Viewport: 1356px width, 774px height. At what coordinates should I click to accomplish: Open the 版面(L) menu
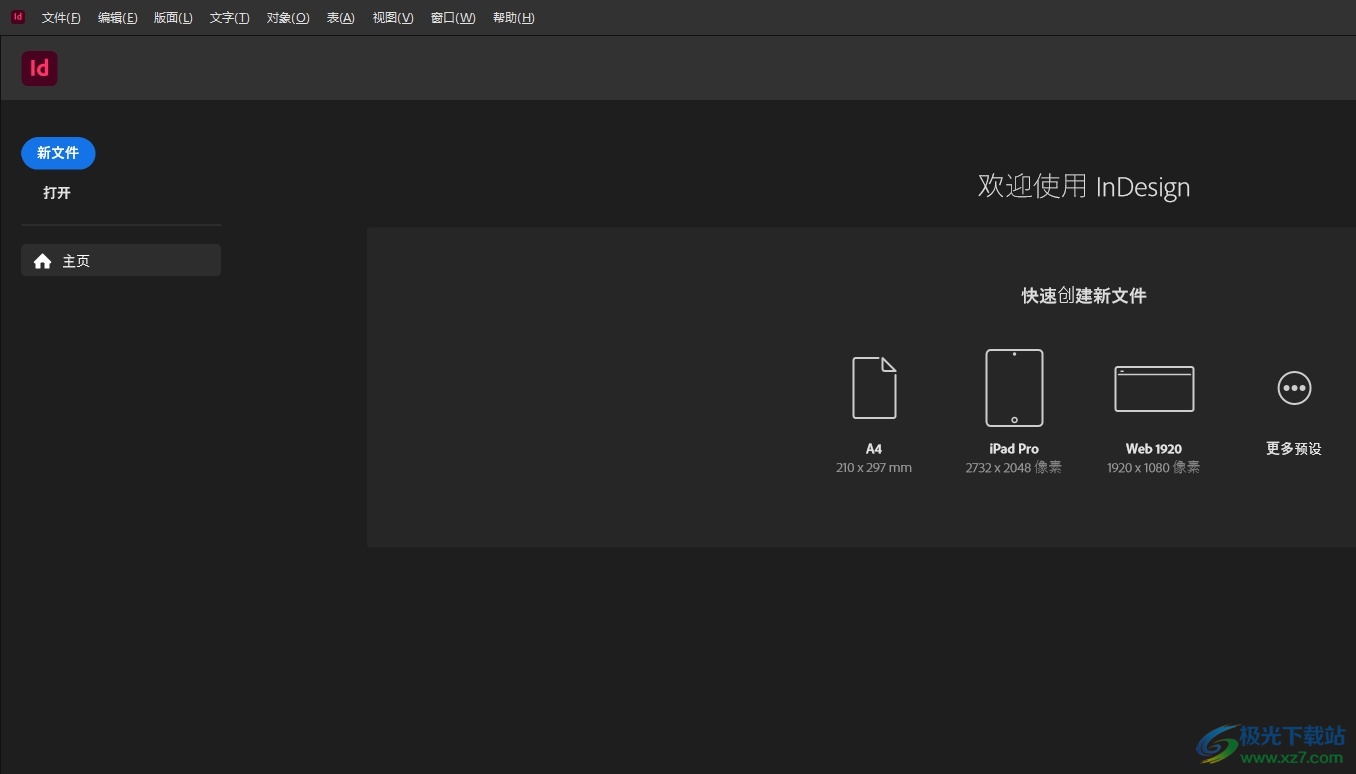[173, 18]
